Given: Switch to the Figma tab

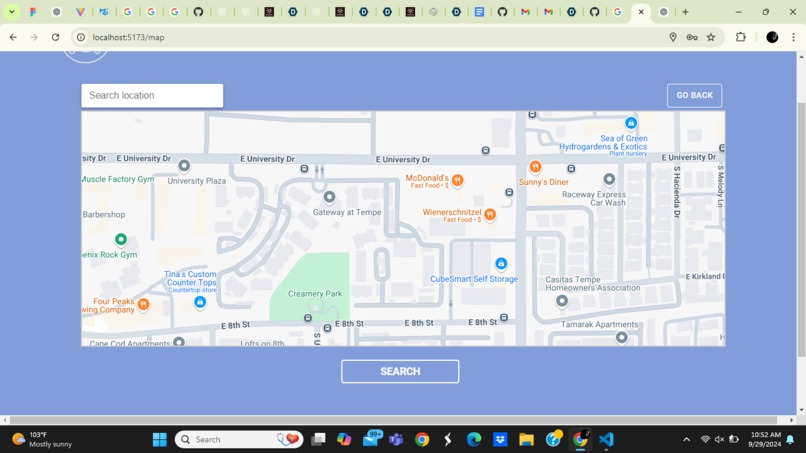Looking at the screenshot, I should pyautogui.click(x=33, y=12).
